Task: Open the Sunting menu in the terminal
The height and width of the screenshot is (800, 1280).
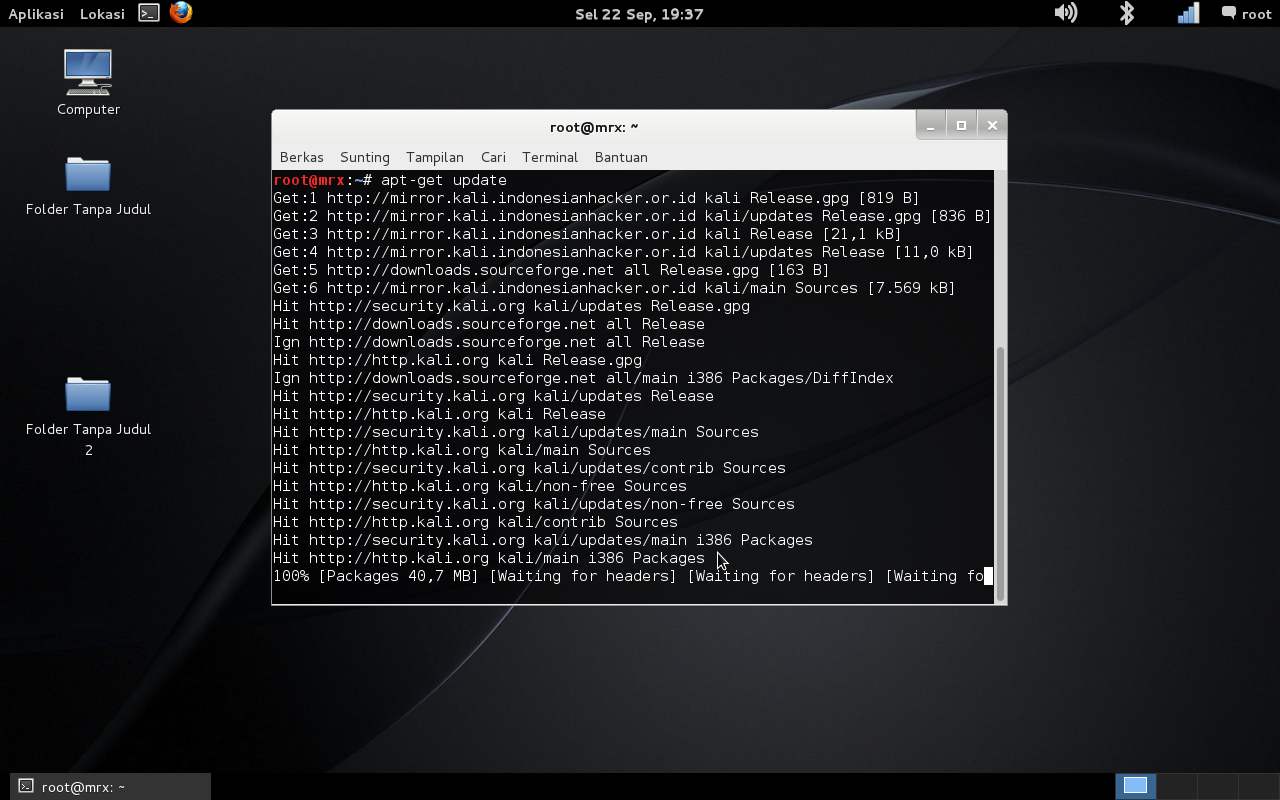Action: point(365,157)
